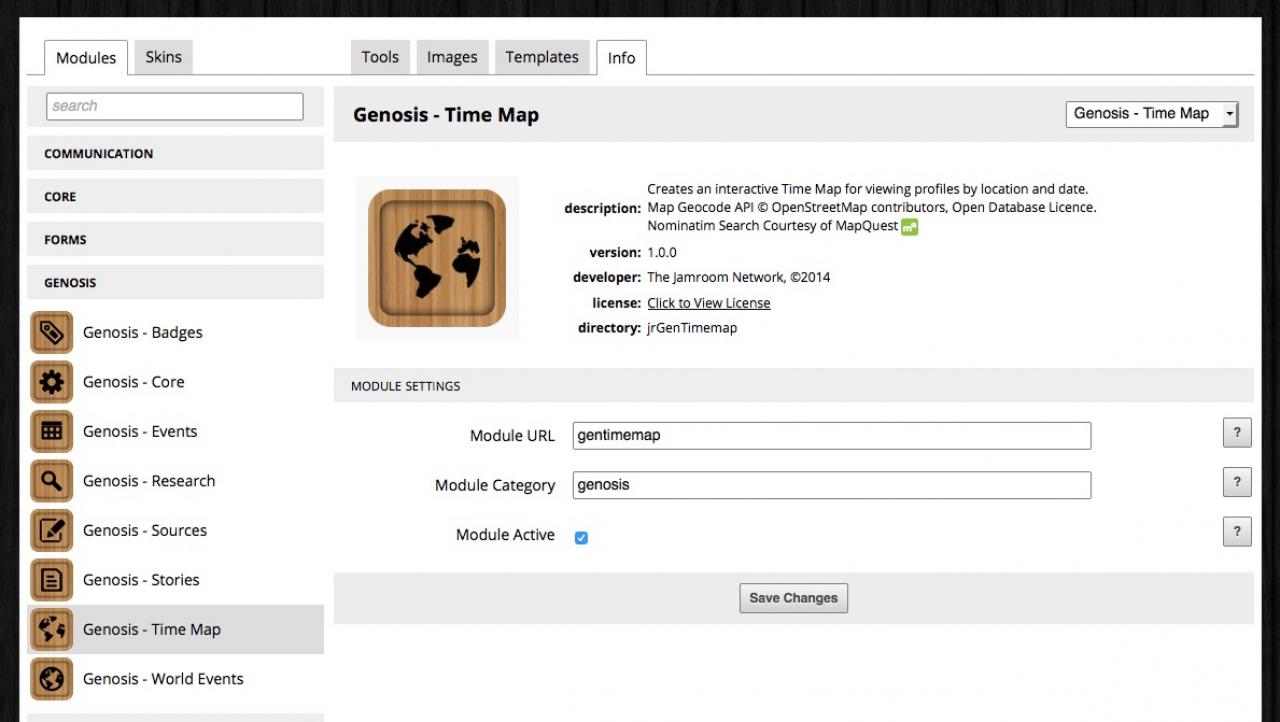Show help for the Module URL field
This screenshot has width=1280, height=722.
(x=1236, y=433)
